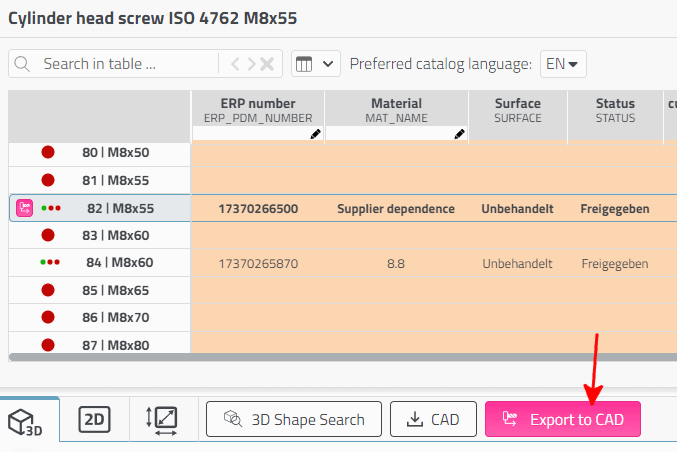
Task: Sort by the Status column header
Action: pyautogui.click(x=615, y=109)
